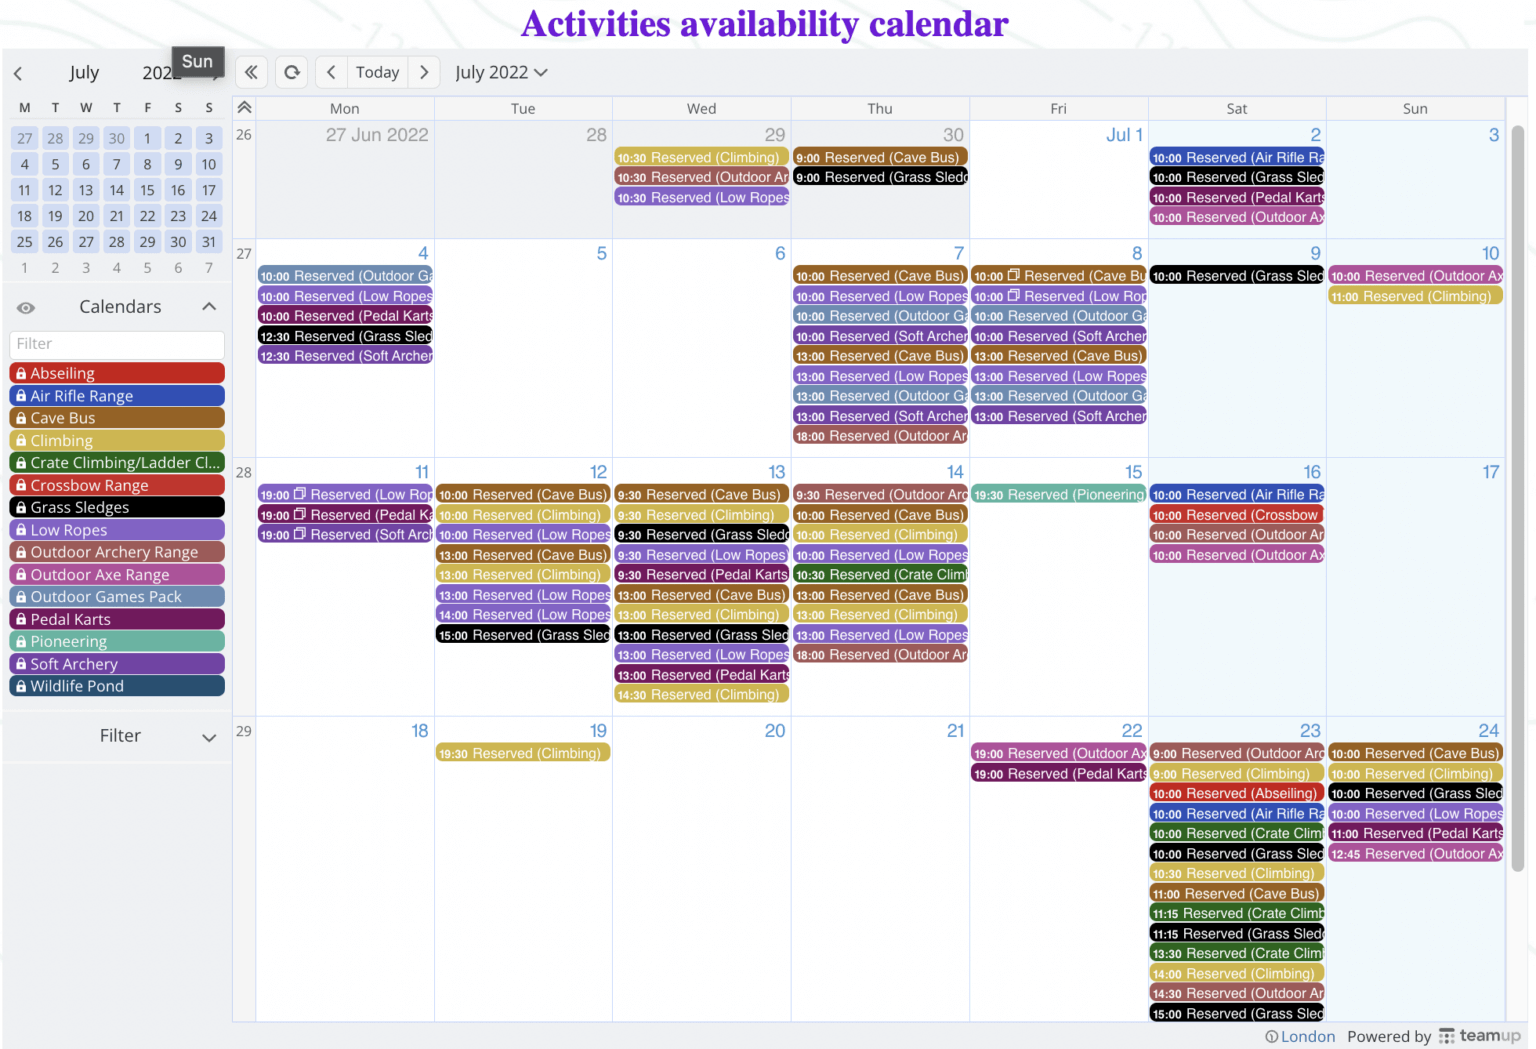Collapse the Calendars section
This screenshot has width=1536, height=1049.
209,307
